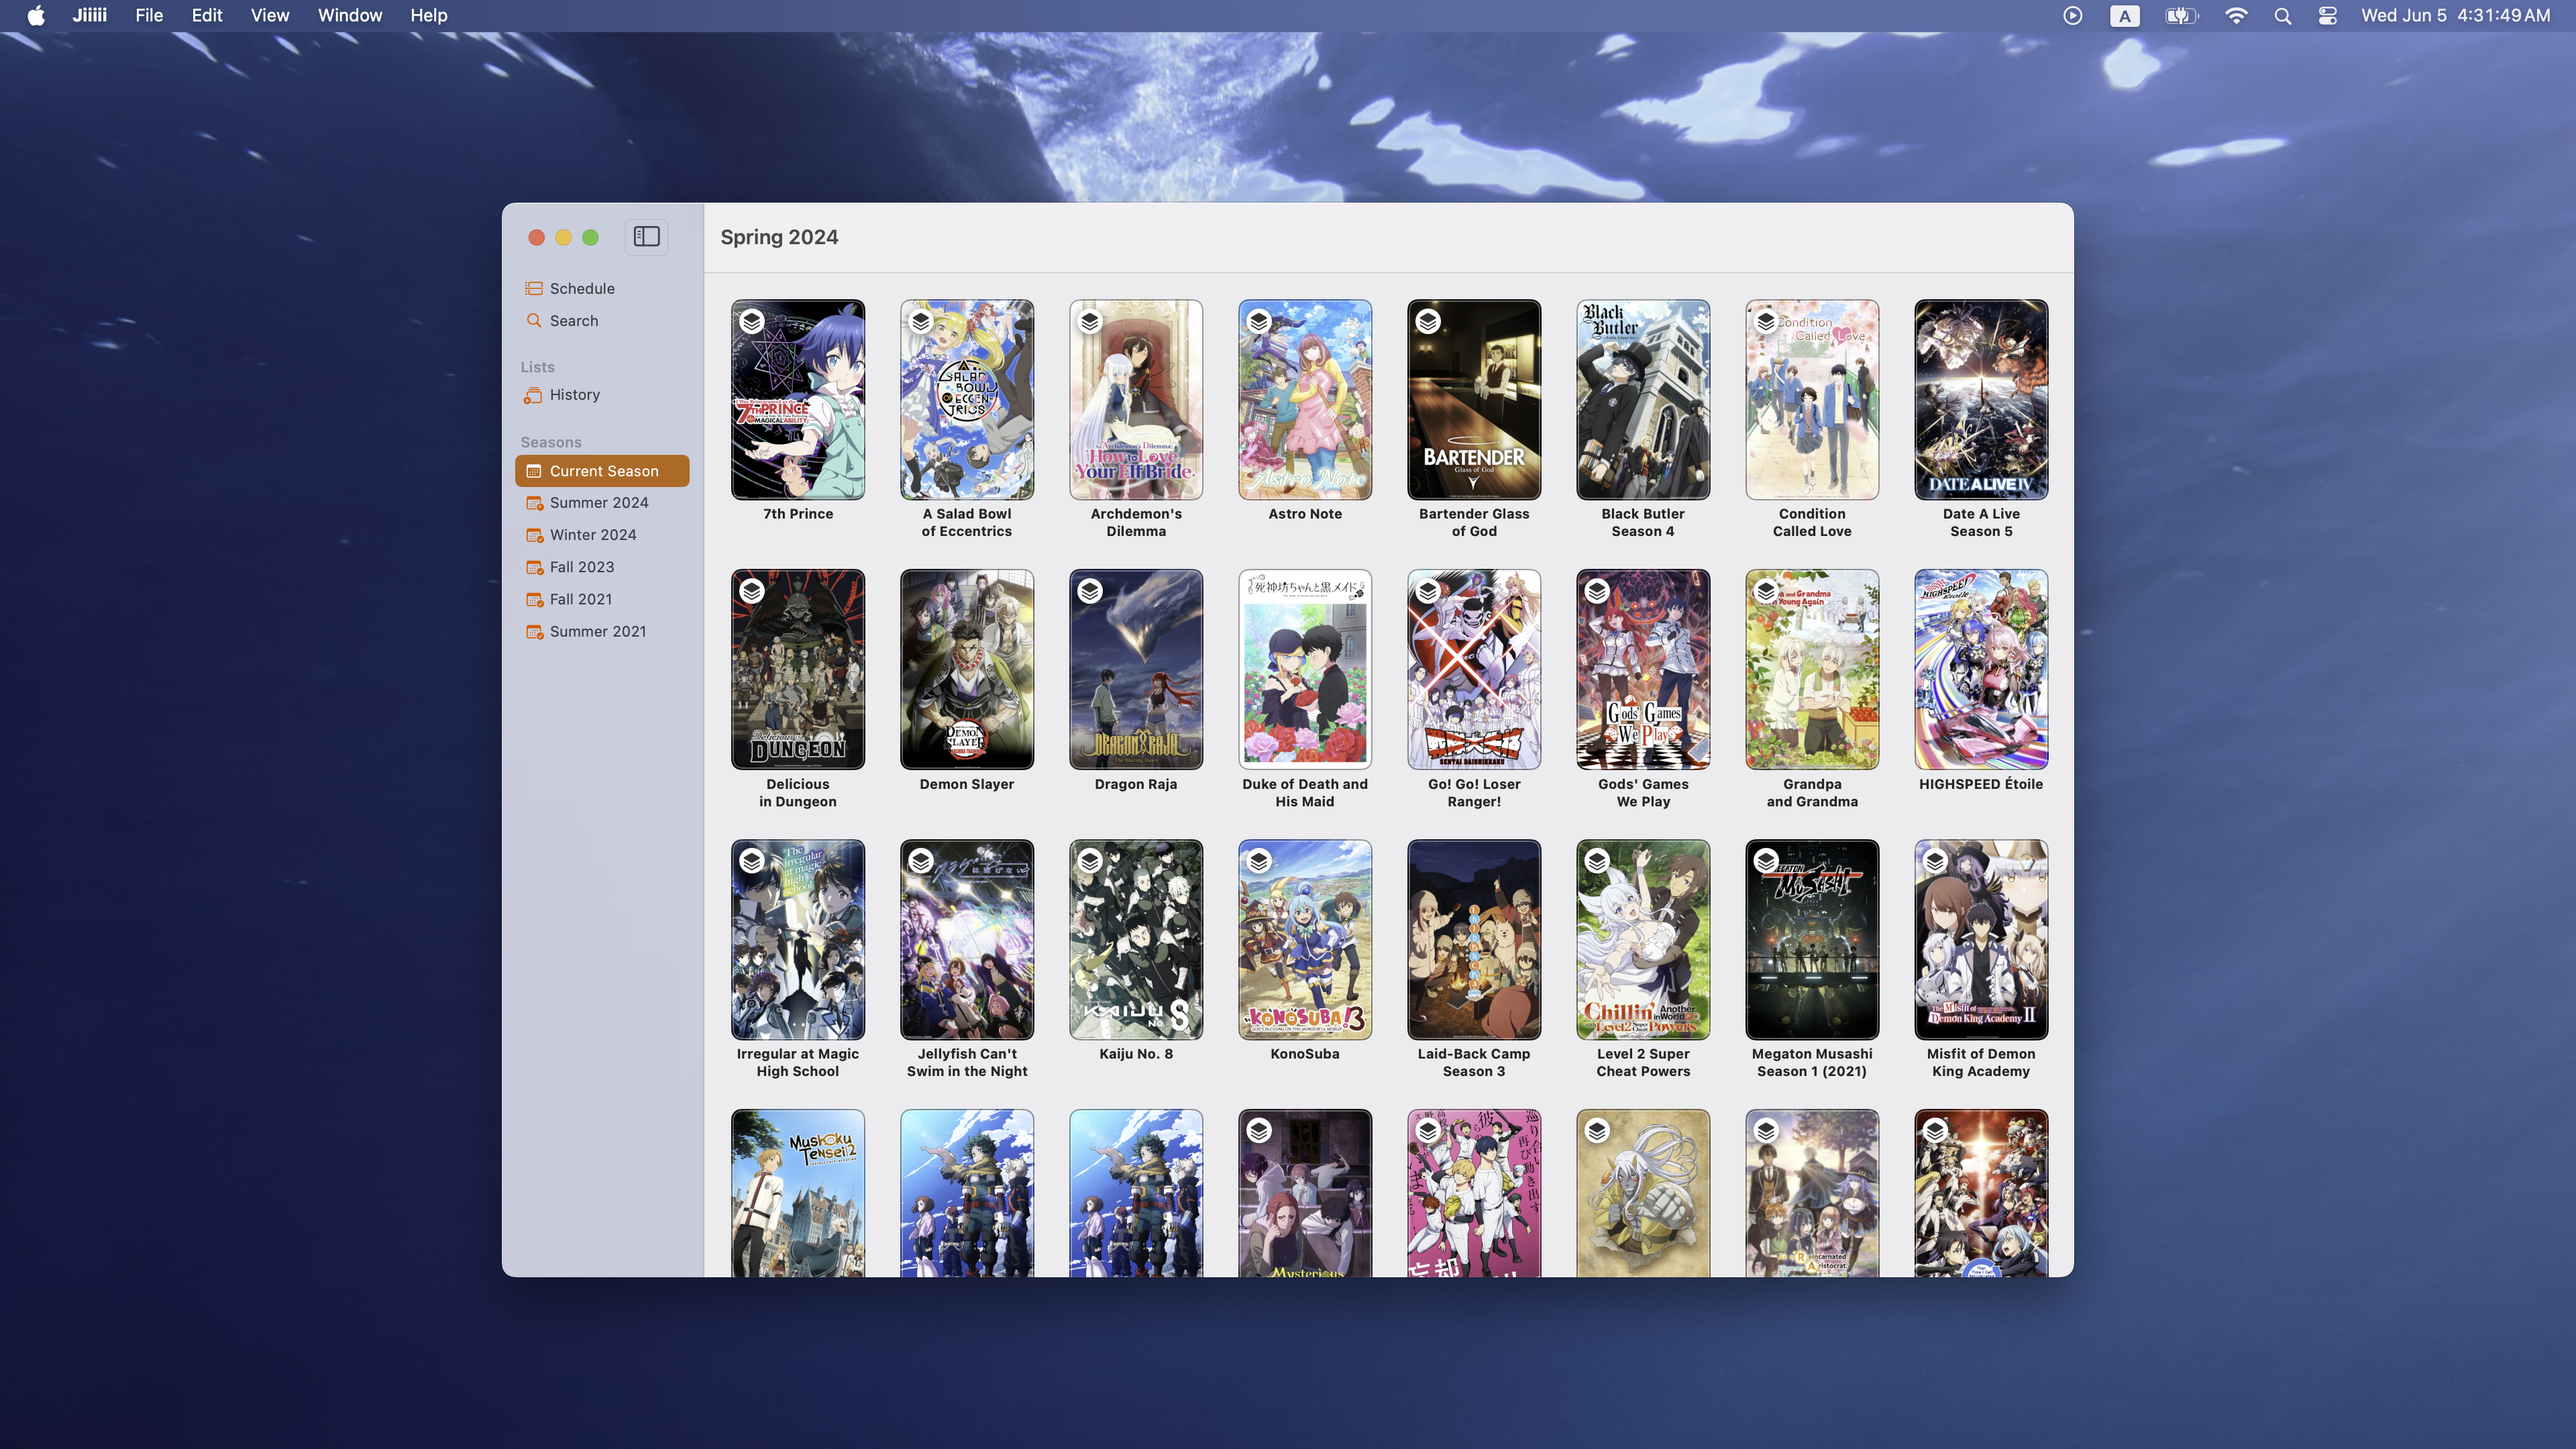This screenshot has height=1449, width=2576.
Task: Open the Window menu
Action: pyautogui.click(x=349, y=15)
